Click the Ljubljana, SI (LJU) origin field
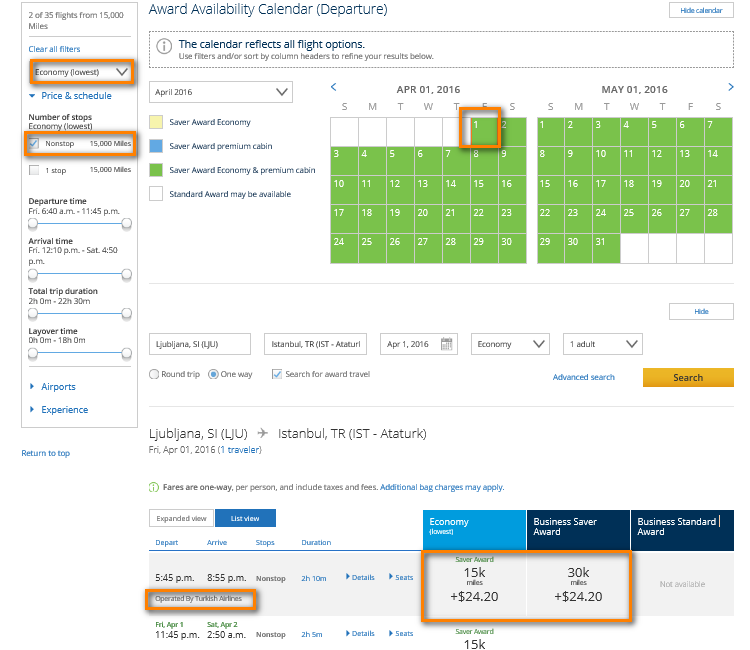The image size is (750, 650). click(199, 344)
